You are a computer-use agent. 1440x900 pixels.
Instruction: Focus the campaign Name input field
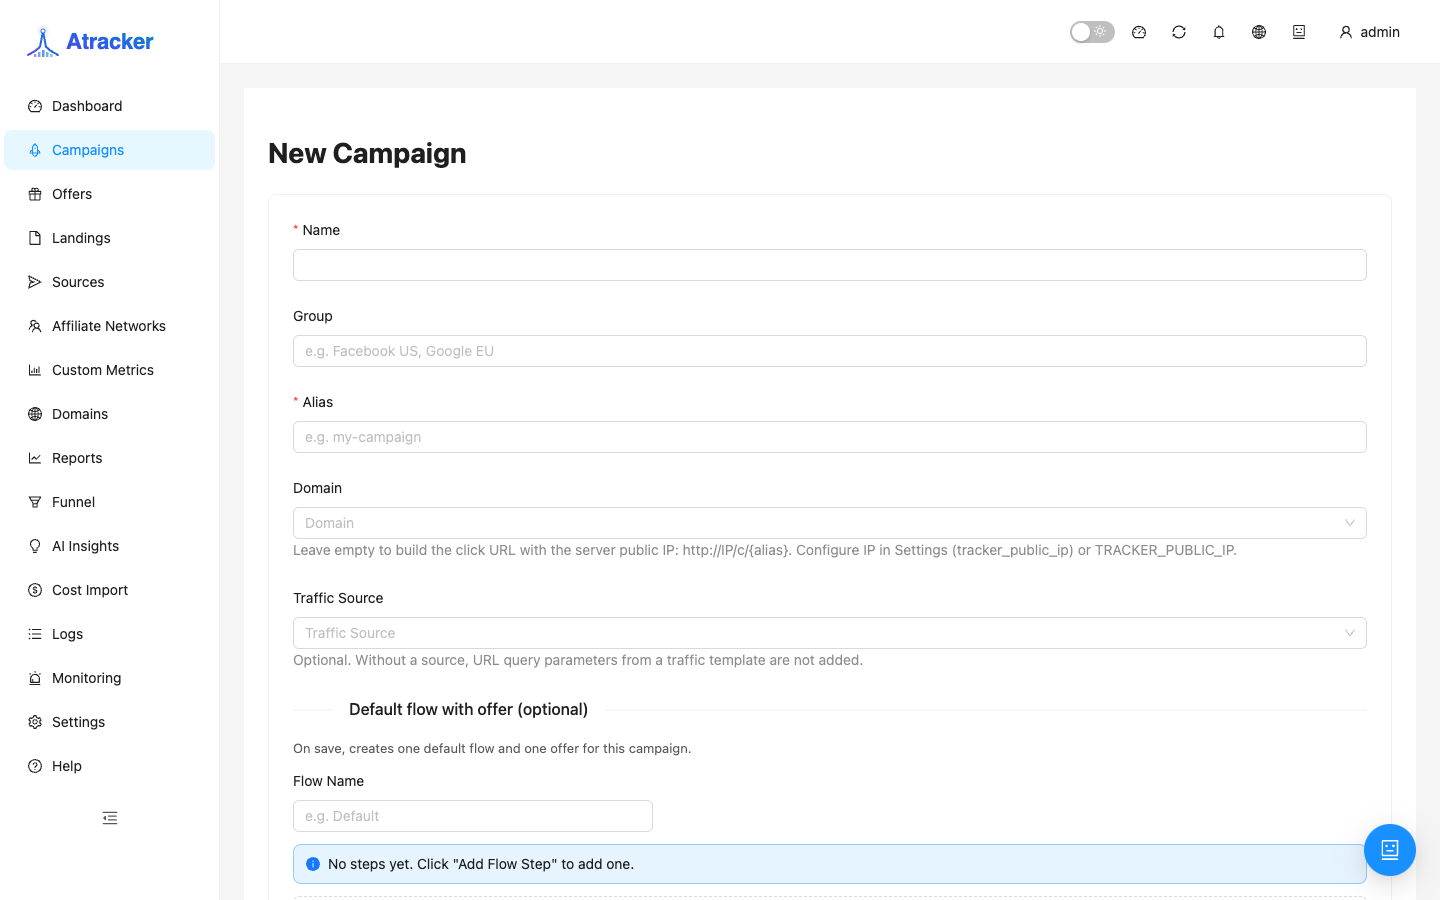click(830, 265)
